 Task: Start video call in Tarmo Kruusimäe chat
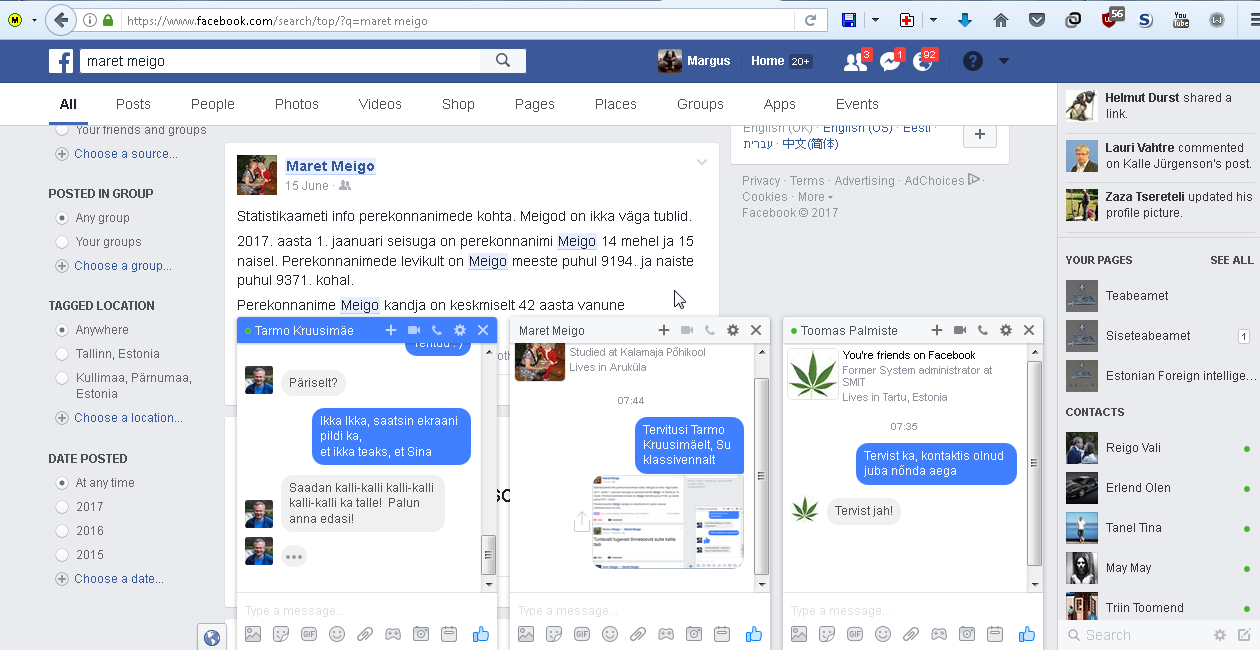(x=414, y=330)
